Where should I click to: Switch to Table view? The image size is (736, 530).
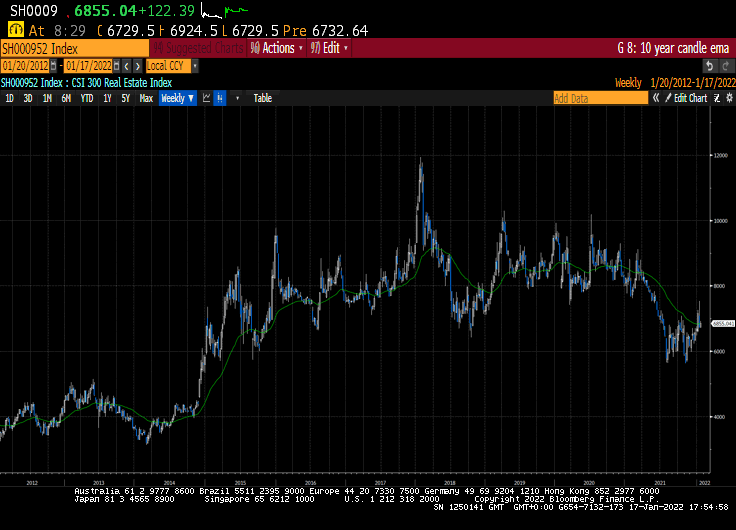(262, 98)
